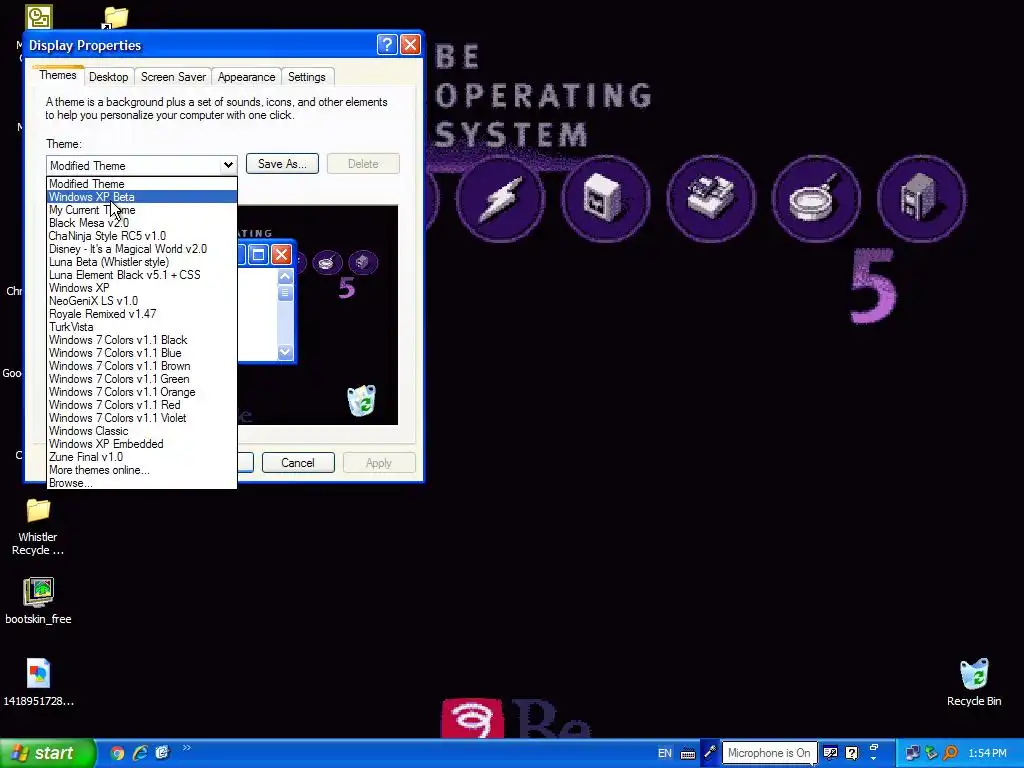Select the Themes tab

(x=57, y=75)
